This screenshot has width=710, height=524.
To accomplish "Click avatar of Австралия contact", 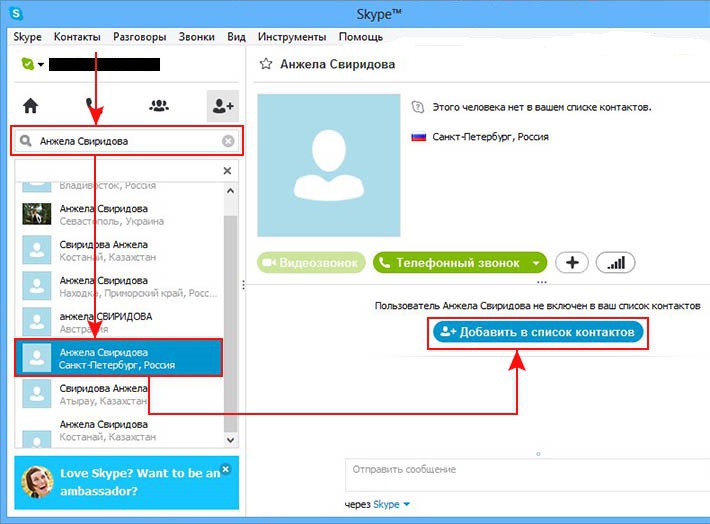I will point(37,322).
